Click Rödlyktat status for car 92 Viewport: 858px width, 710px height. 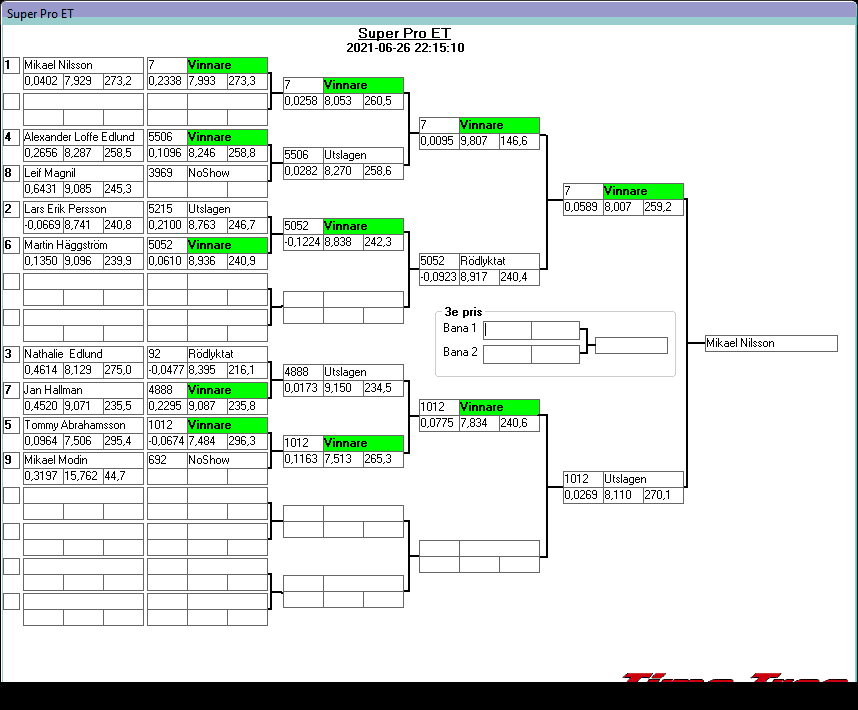227,354
